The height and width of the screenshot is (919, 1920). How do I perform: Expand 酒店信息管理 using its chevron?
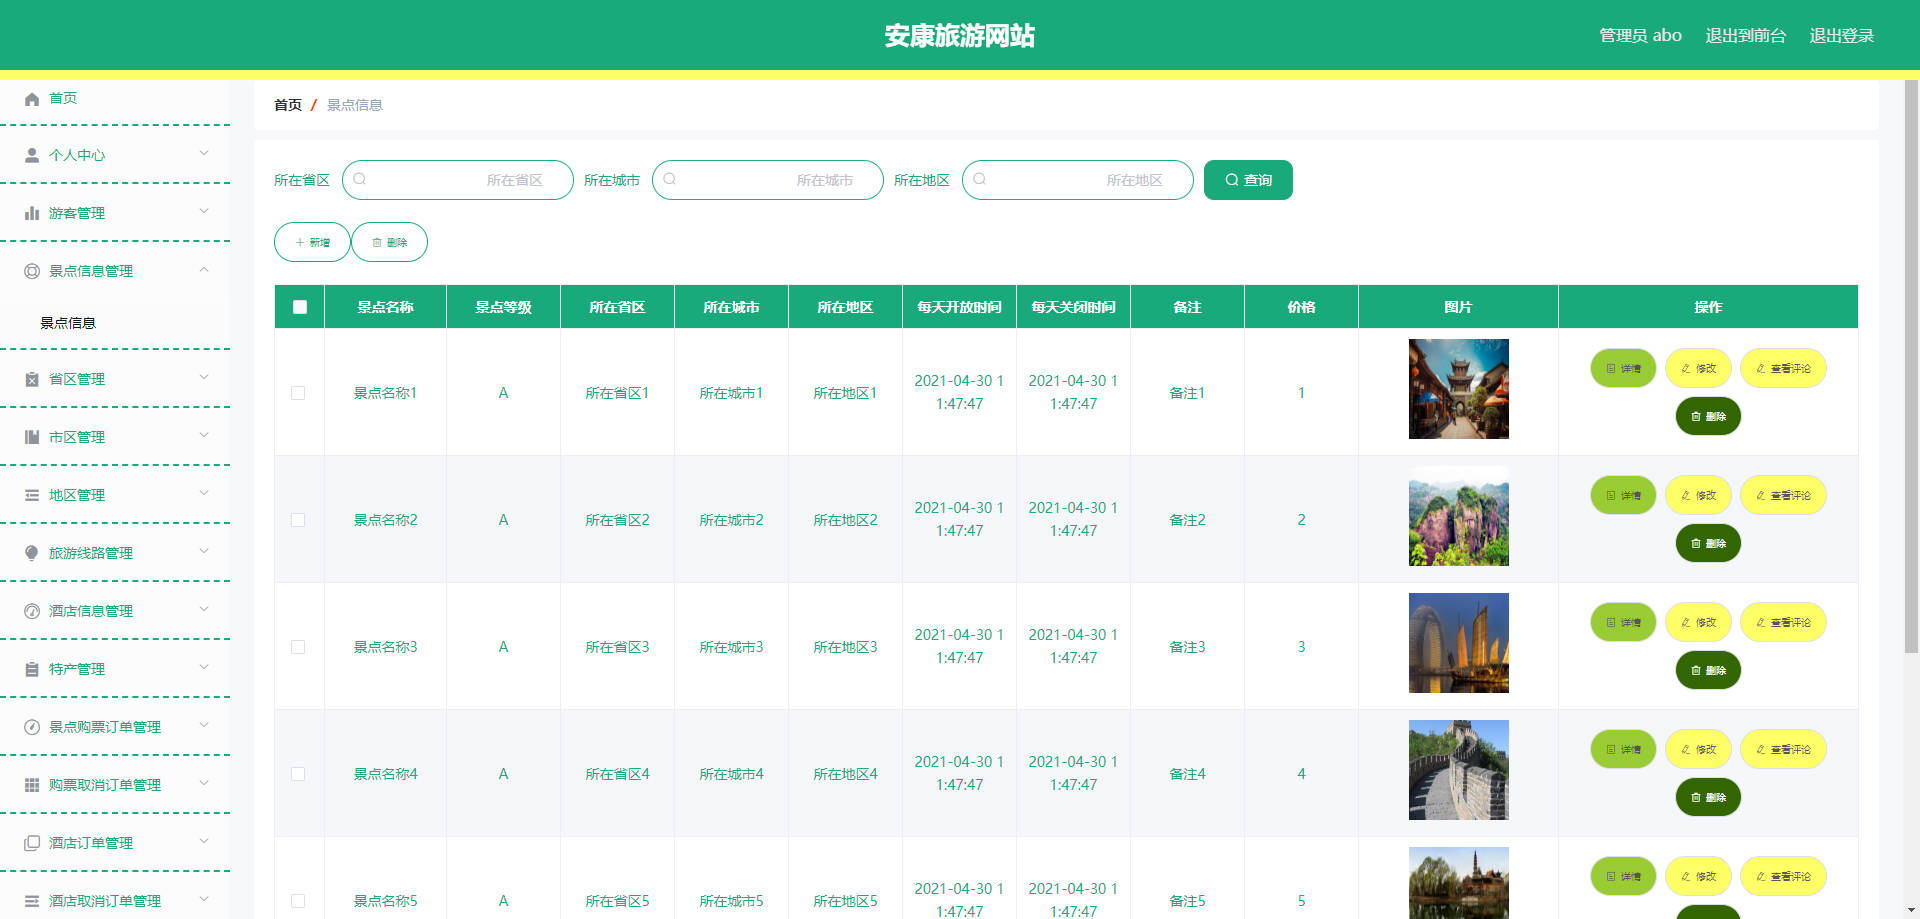(204, 609)
